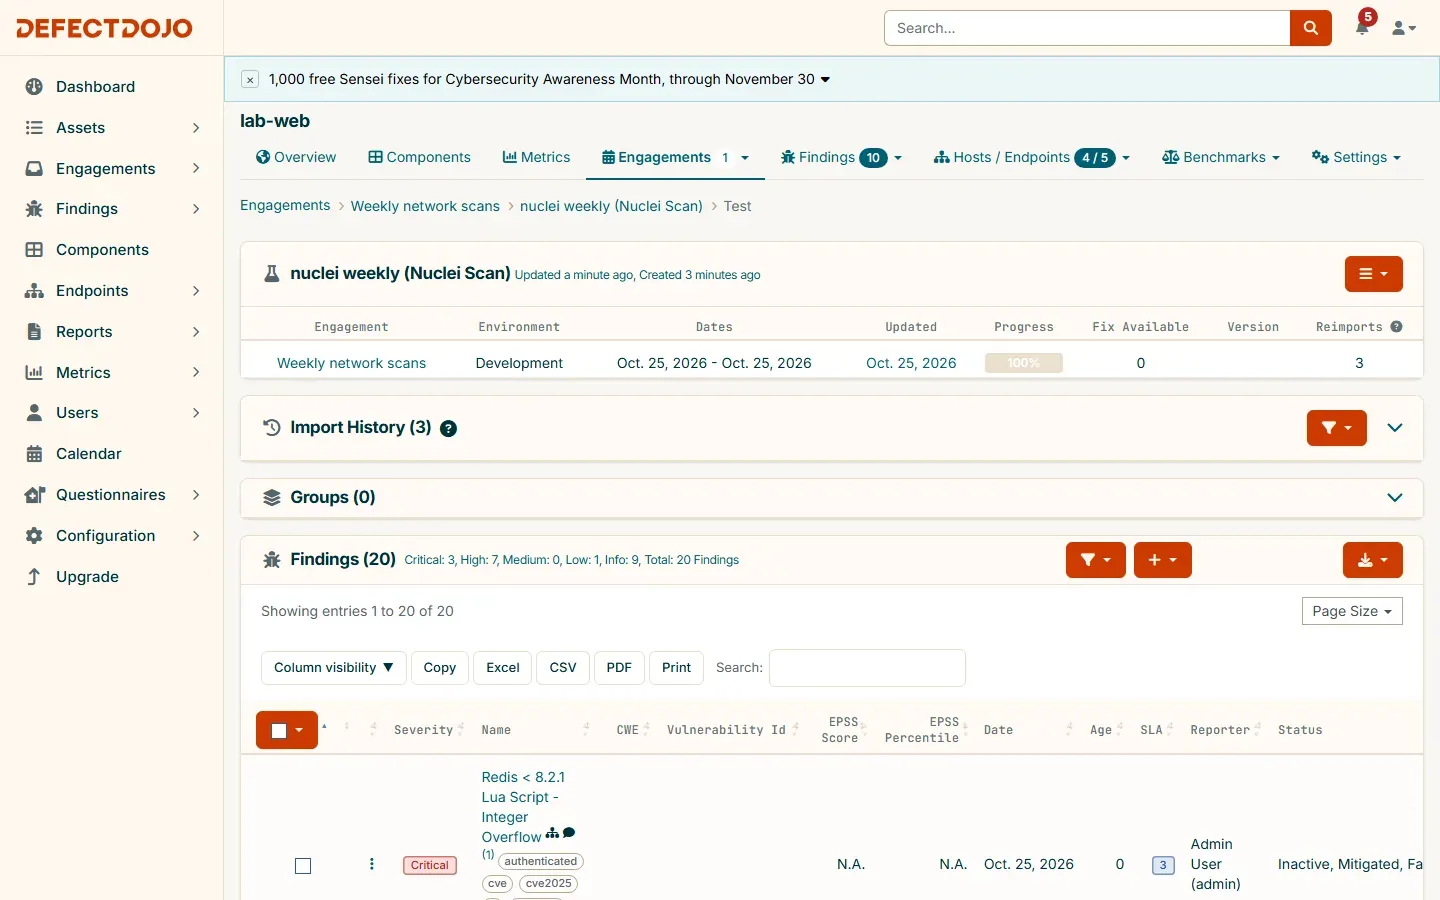
Task: Click the PDF export button
Action: pos(619,668)
